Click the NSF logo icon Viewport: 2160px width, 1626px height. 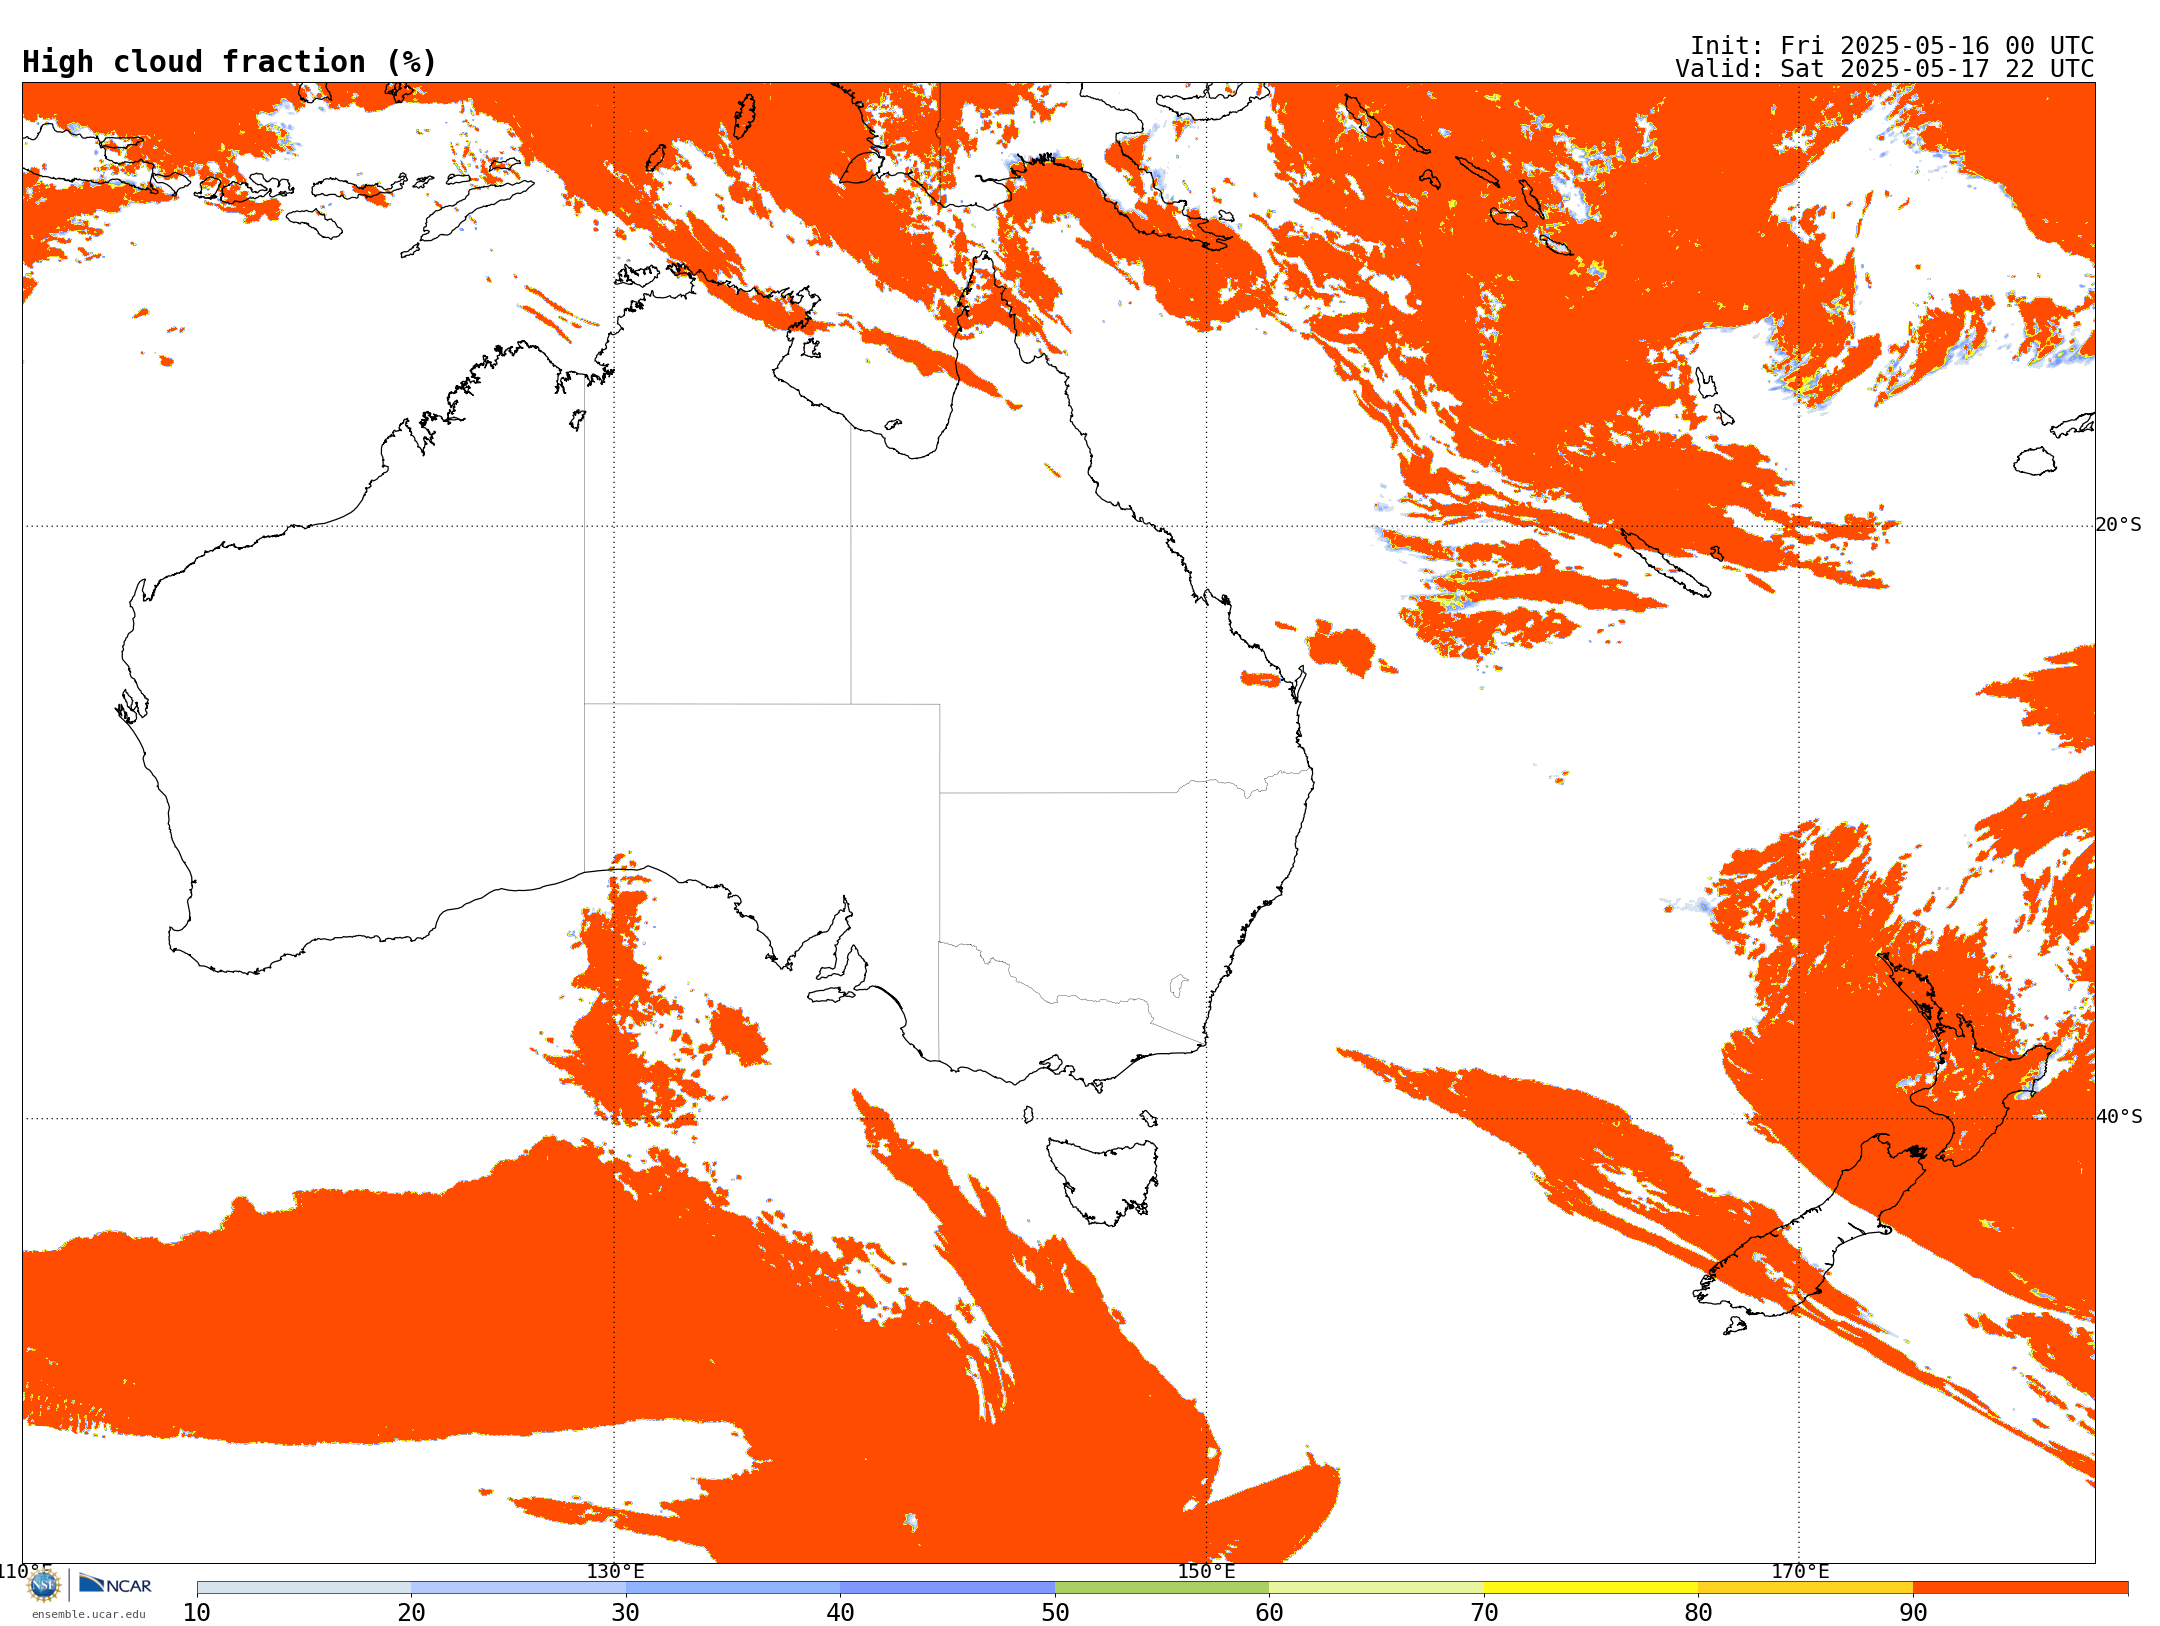tap(44, 1585)
